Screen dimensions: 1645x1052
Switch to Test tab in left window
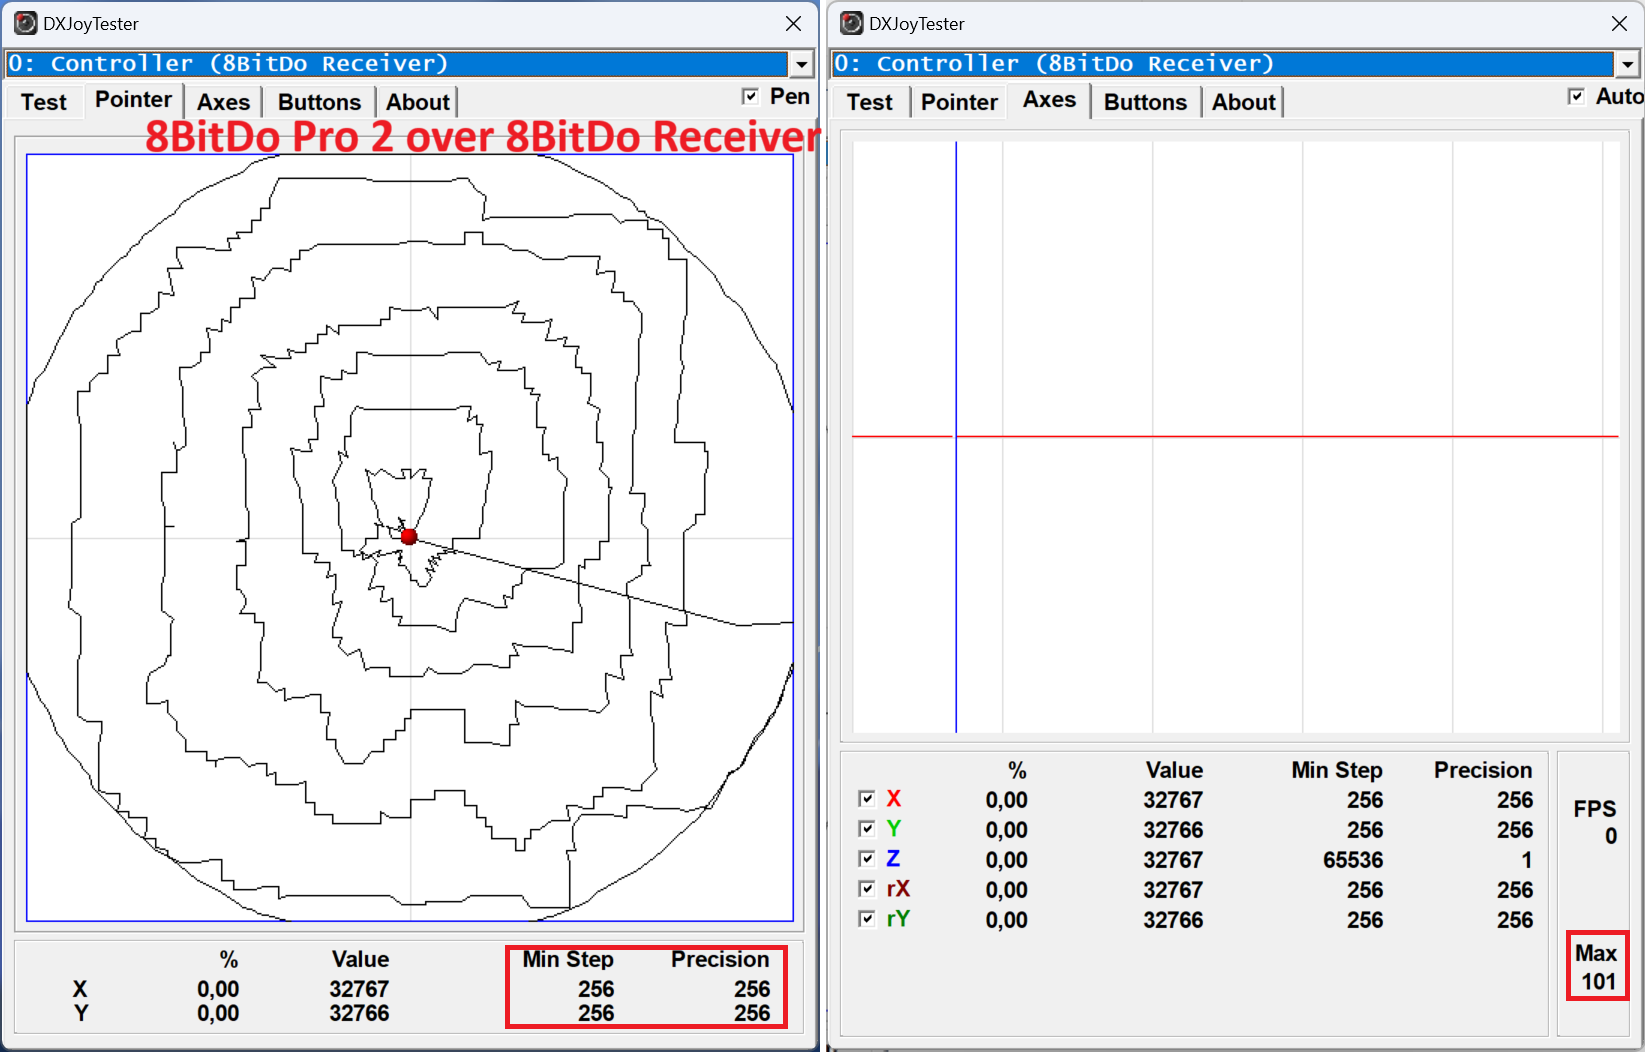44,102
